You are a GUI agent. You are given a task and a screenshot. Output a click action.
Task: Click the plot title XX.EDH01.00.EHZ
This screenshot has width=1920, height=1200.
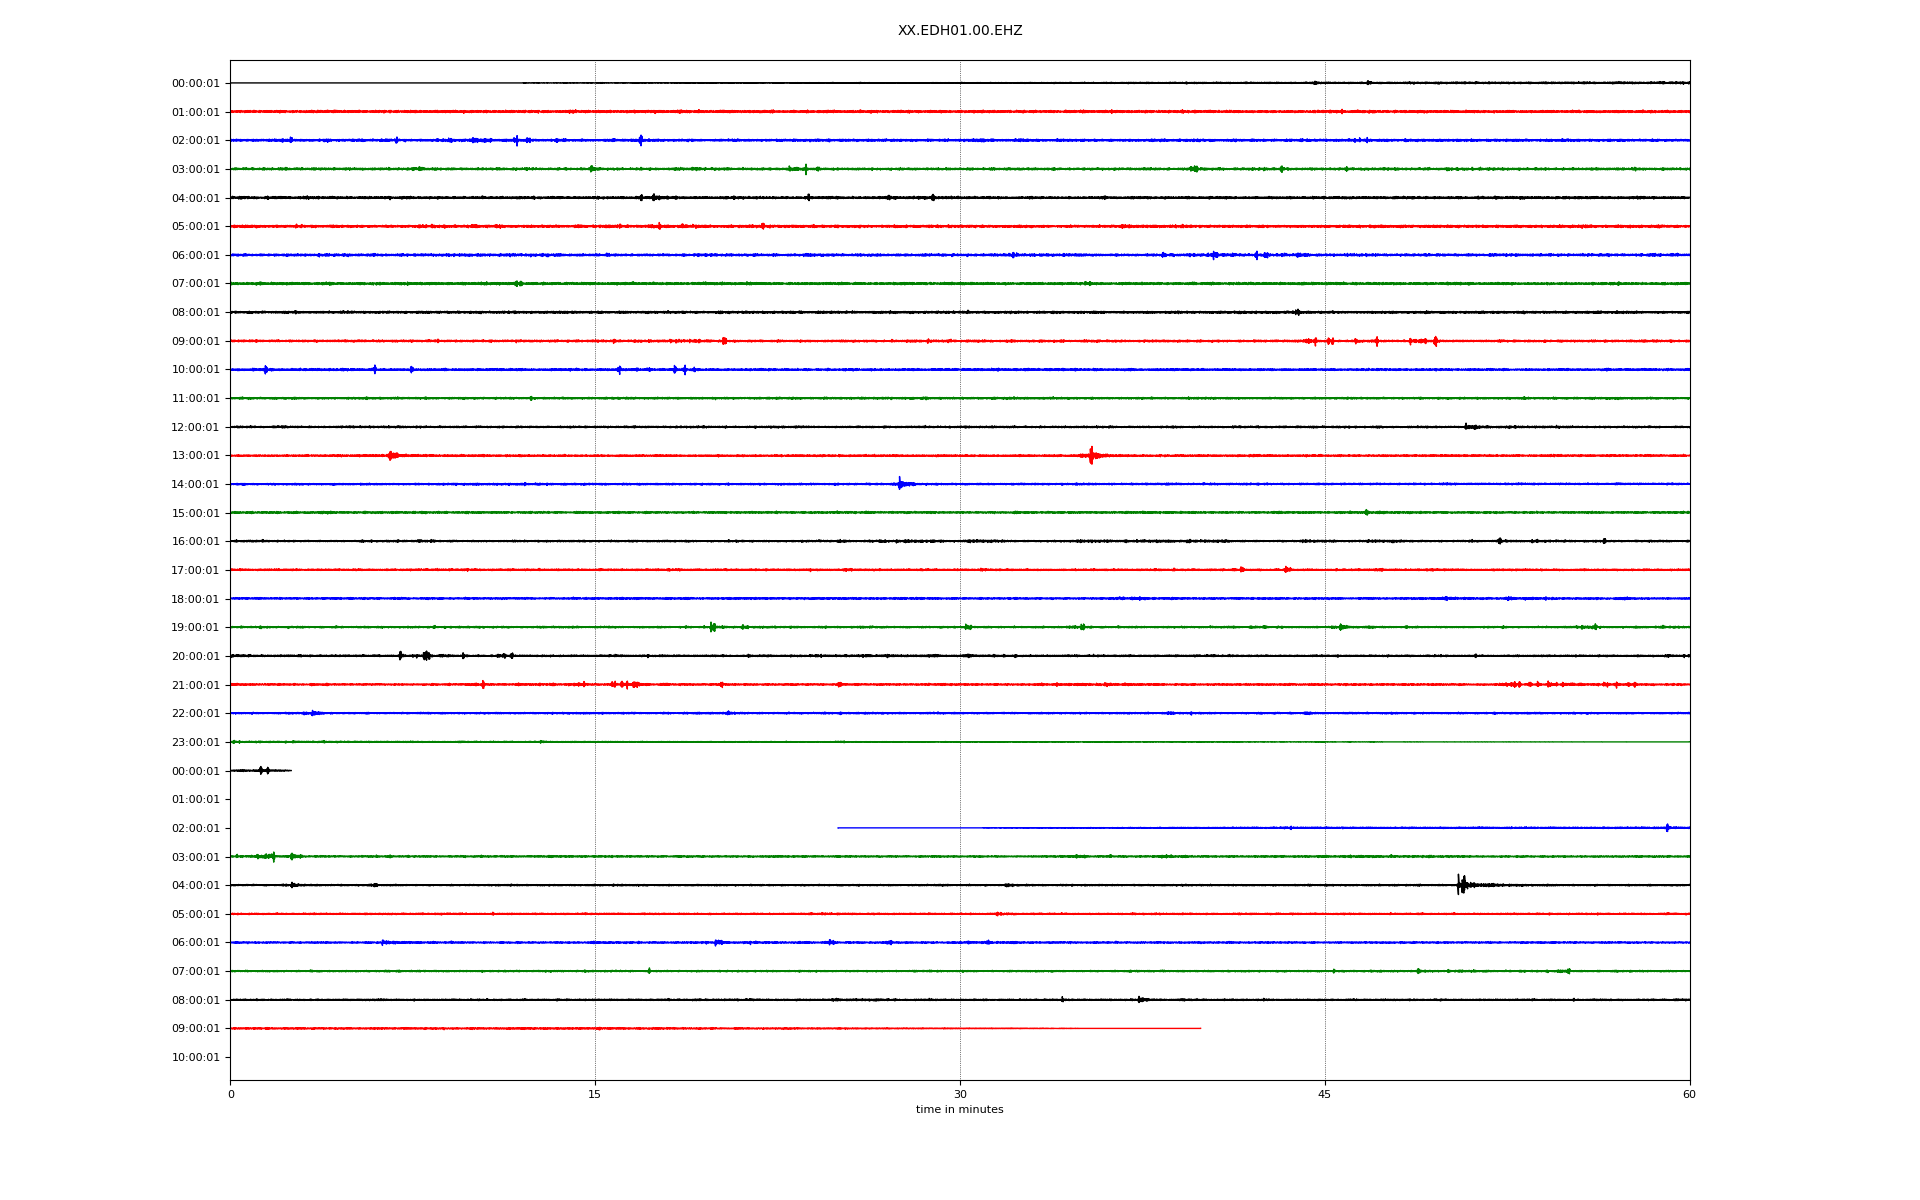959,31
